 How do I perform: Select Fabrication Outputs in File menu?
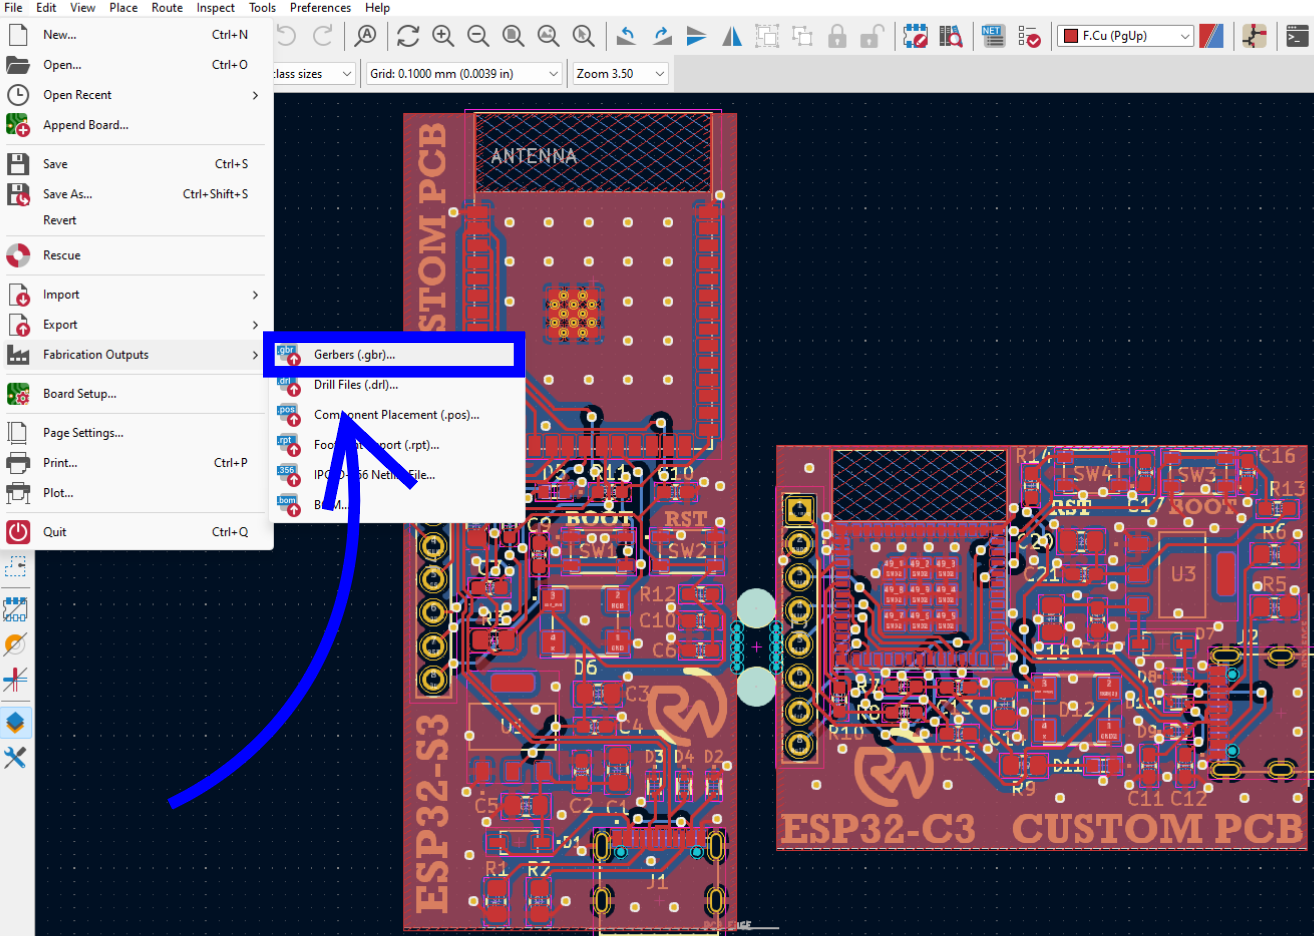coord(136,355)
